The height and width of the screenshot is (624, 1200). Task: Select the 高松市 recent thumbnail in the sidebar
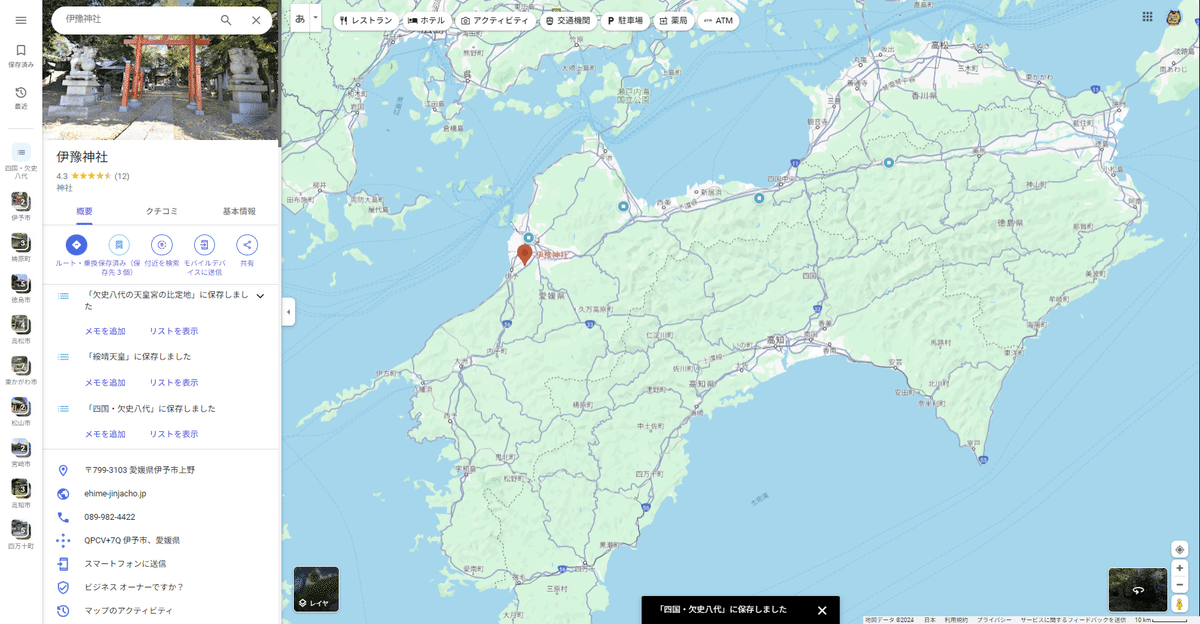tap(21, 329)
